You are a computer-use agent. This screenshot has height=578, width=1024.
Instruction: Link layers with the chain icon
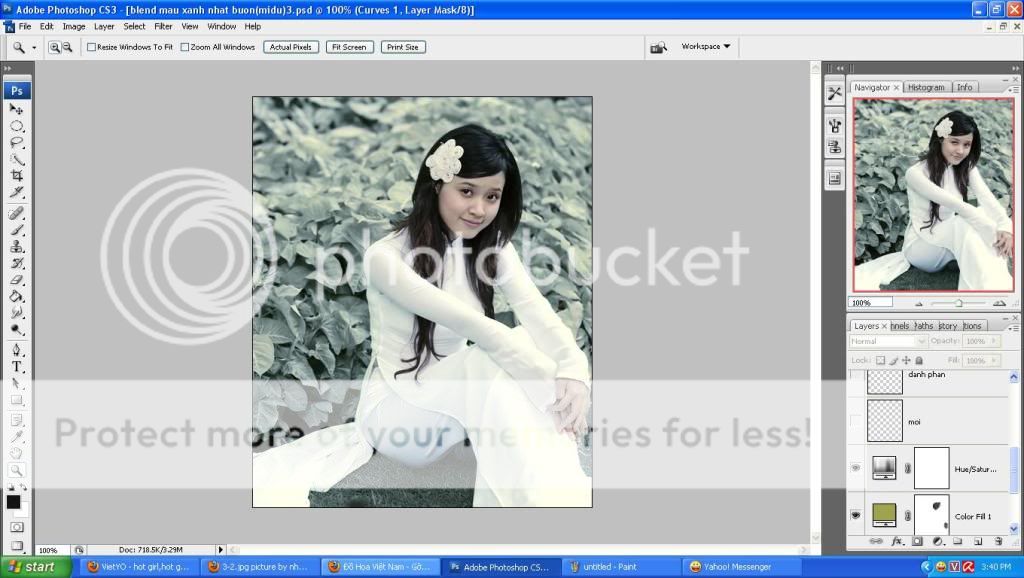pyautogui.click(x=876, y=541)
